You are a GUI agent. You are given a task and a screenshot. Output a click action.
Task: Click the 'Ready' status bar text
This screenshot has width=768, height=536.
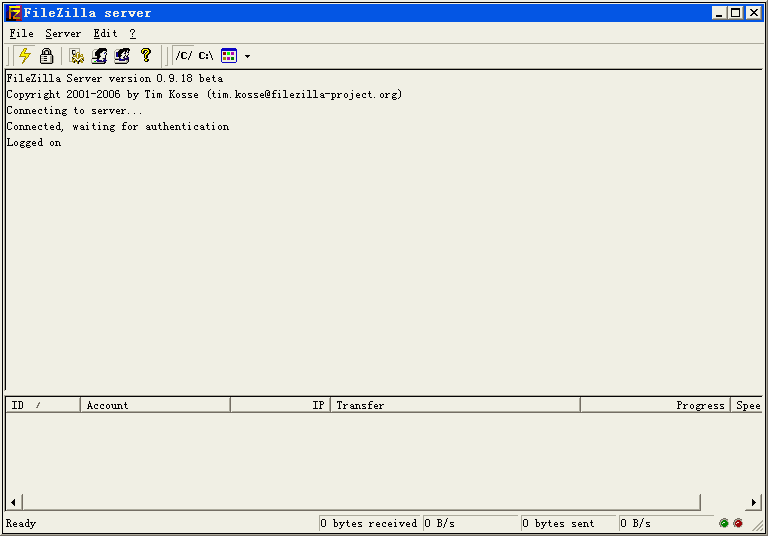21,523
